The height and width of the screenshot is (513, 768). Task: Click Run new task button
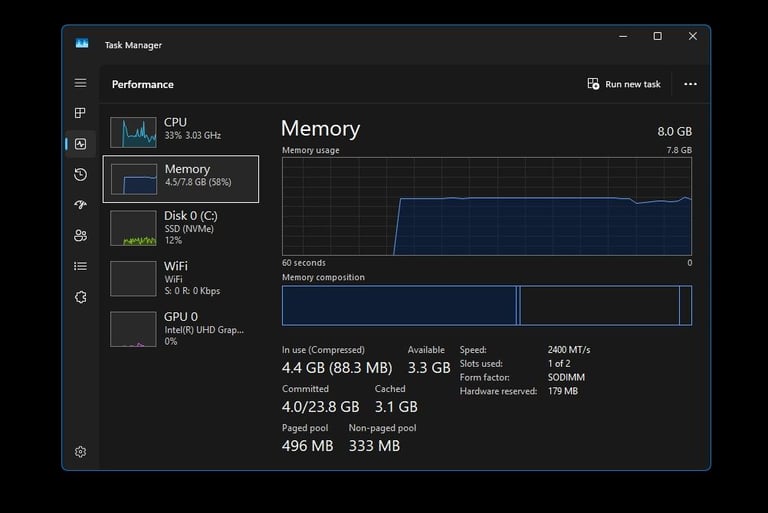[x=624, y=84]
